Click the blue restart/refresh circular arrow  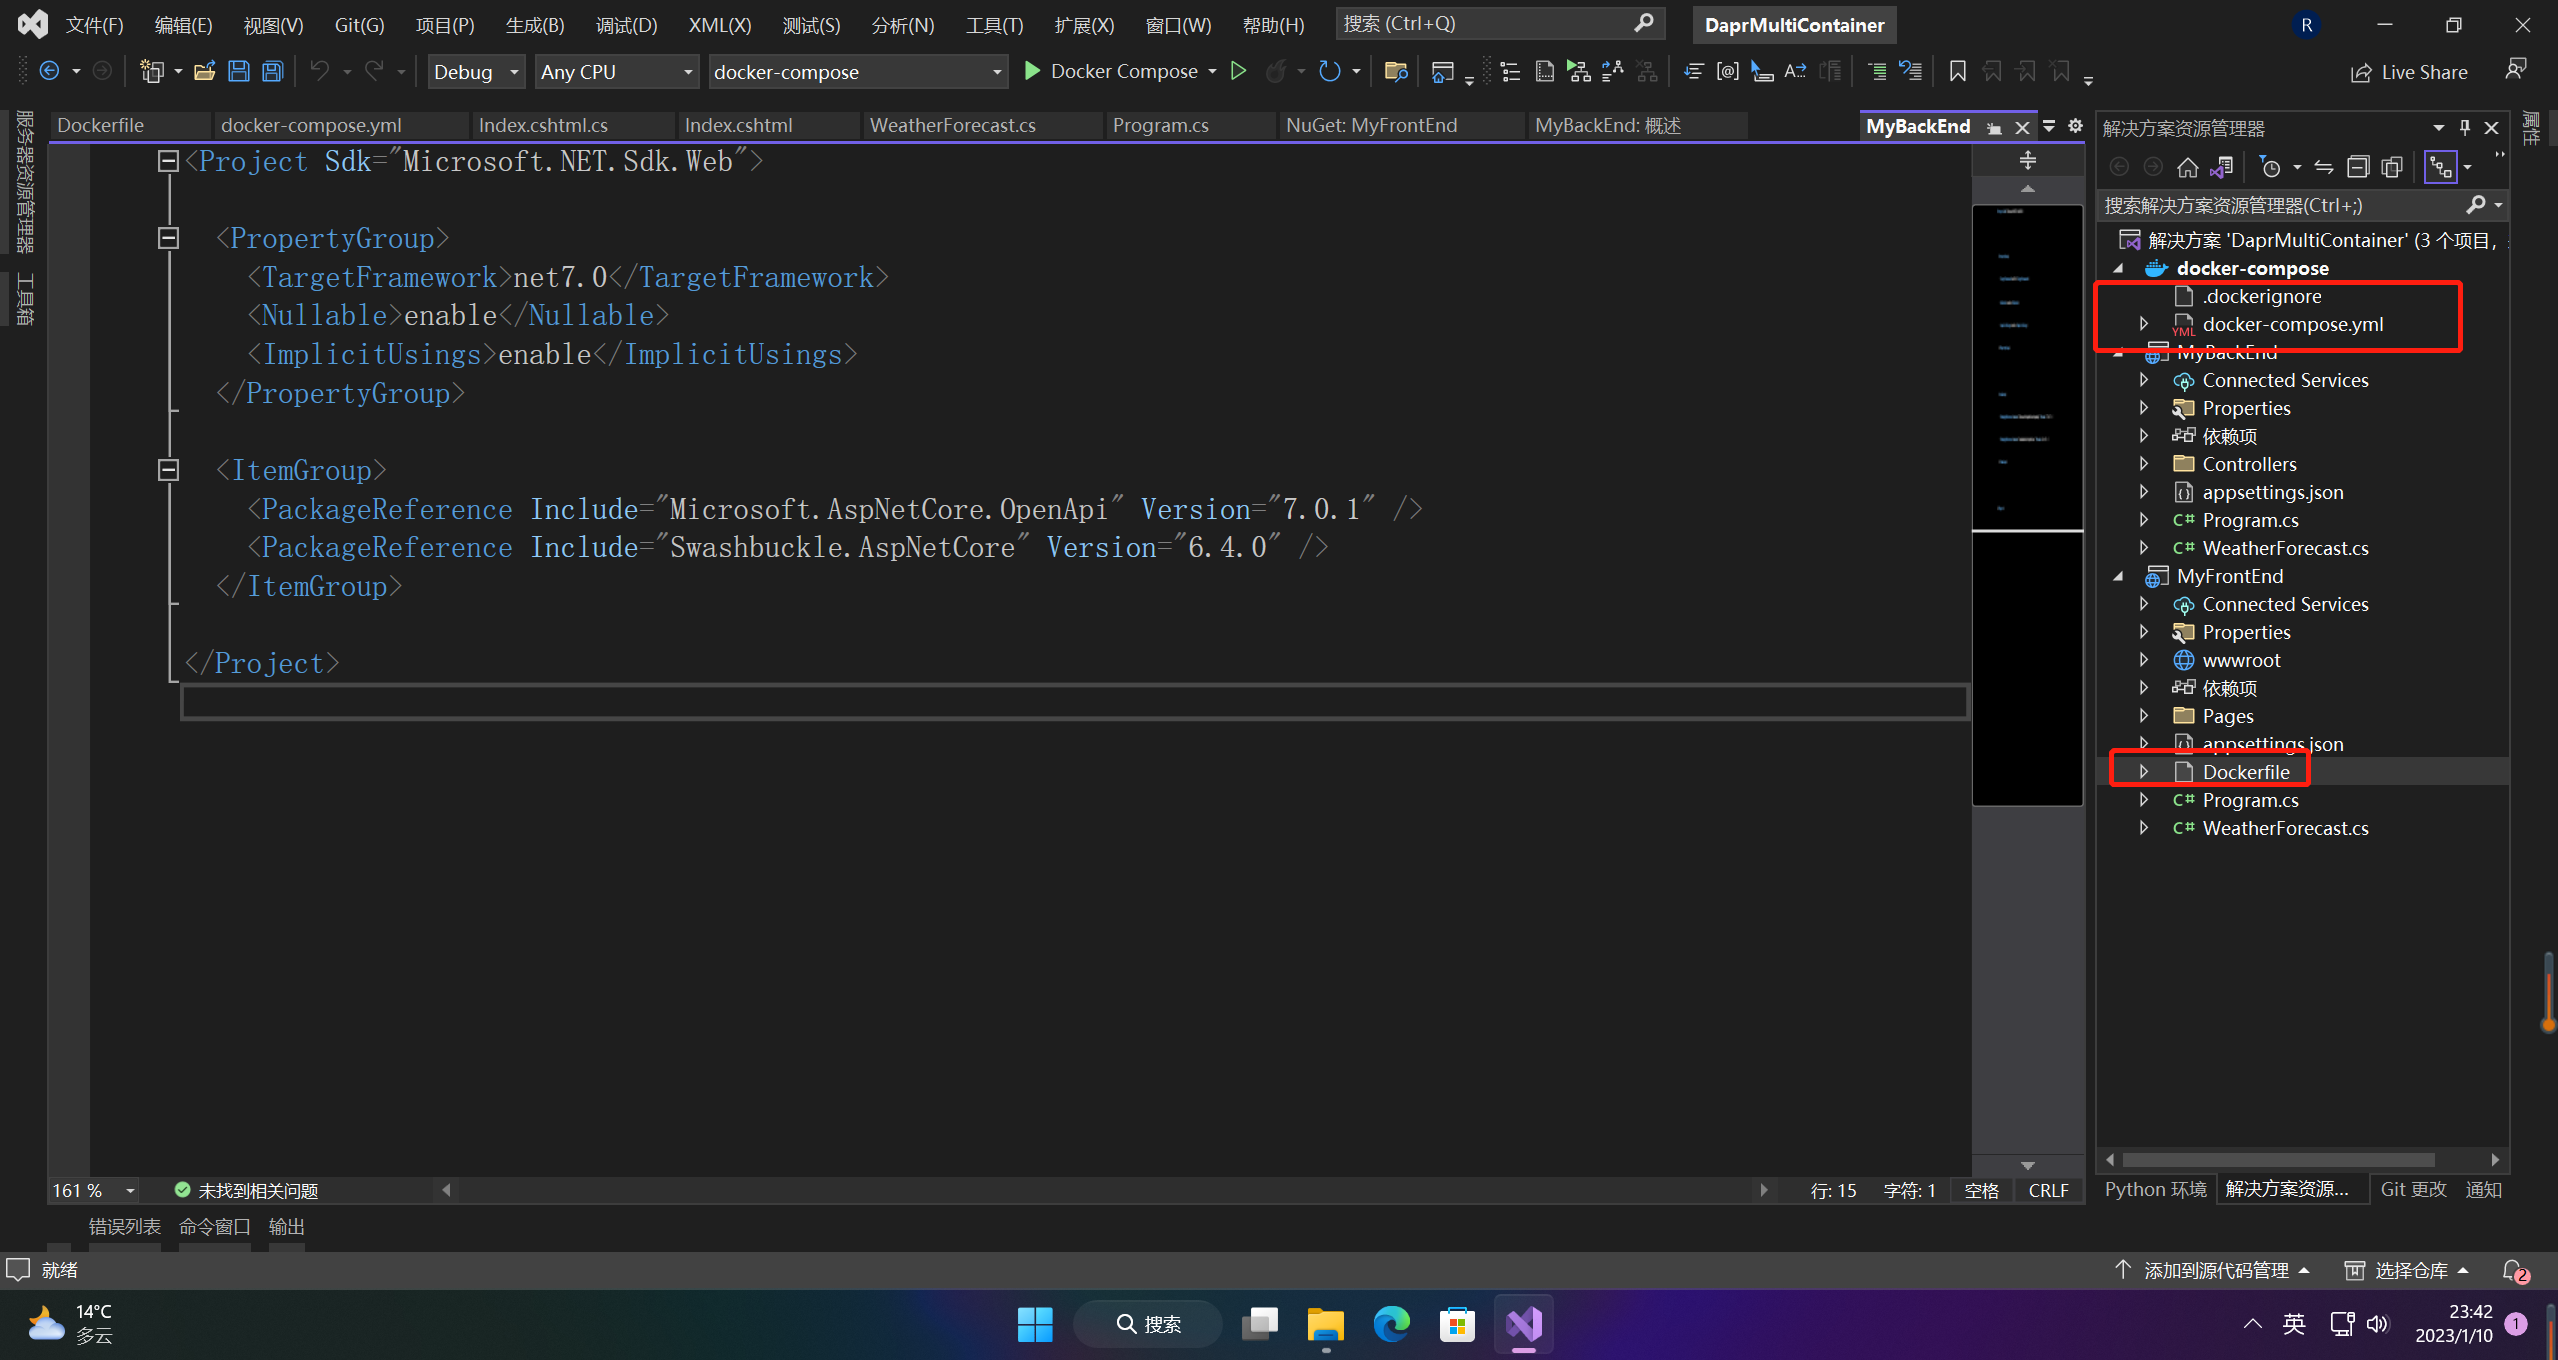pos(1329,71)
